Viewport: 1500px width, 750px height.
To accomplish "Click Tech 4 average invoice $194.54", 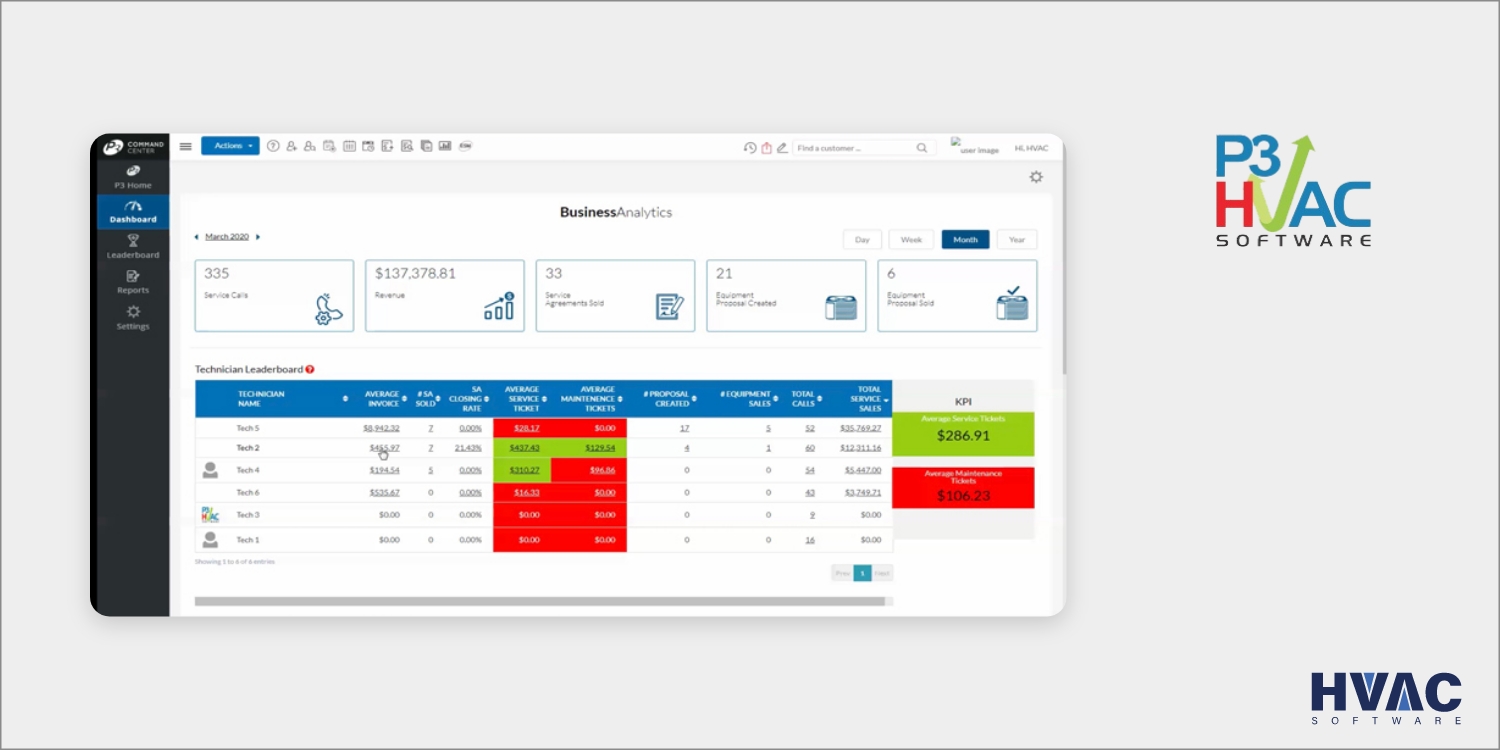I will click(x=384, y=470).
